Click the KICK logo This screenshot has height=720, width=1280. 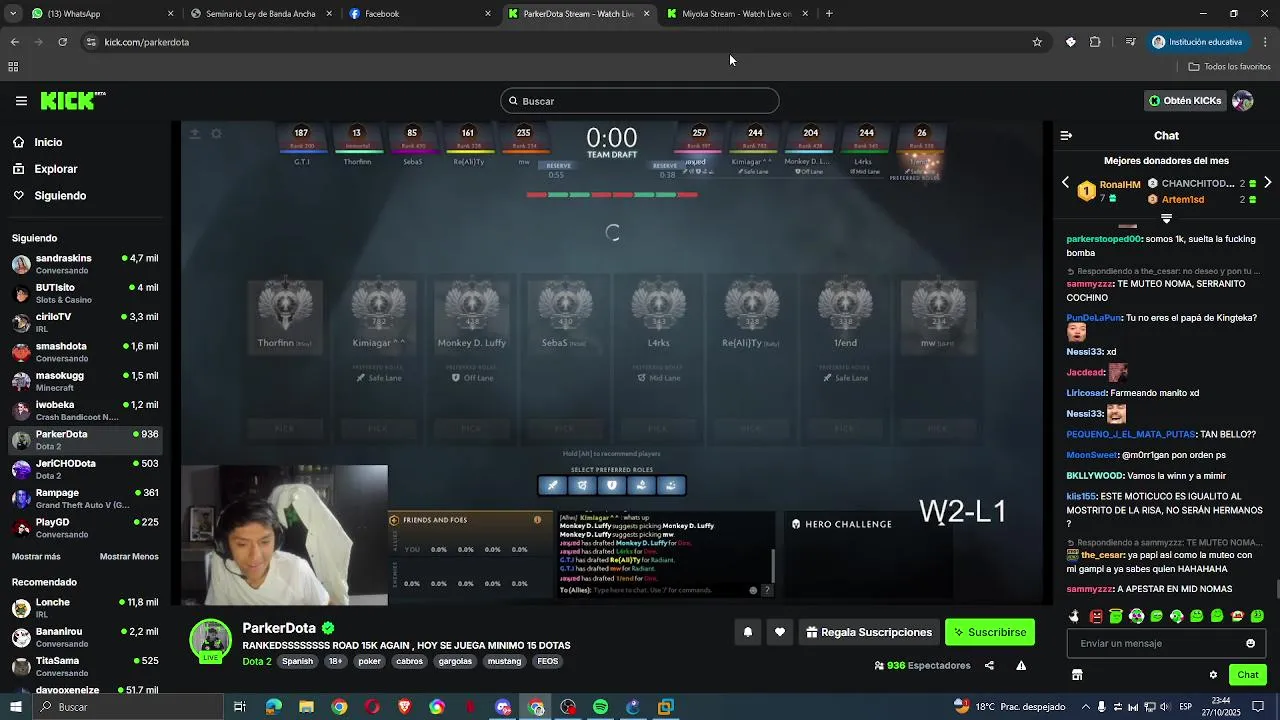click(x=73, y=101)
